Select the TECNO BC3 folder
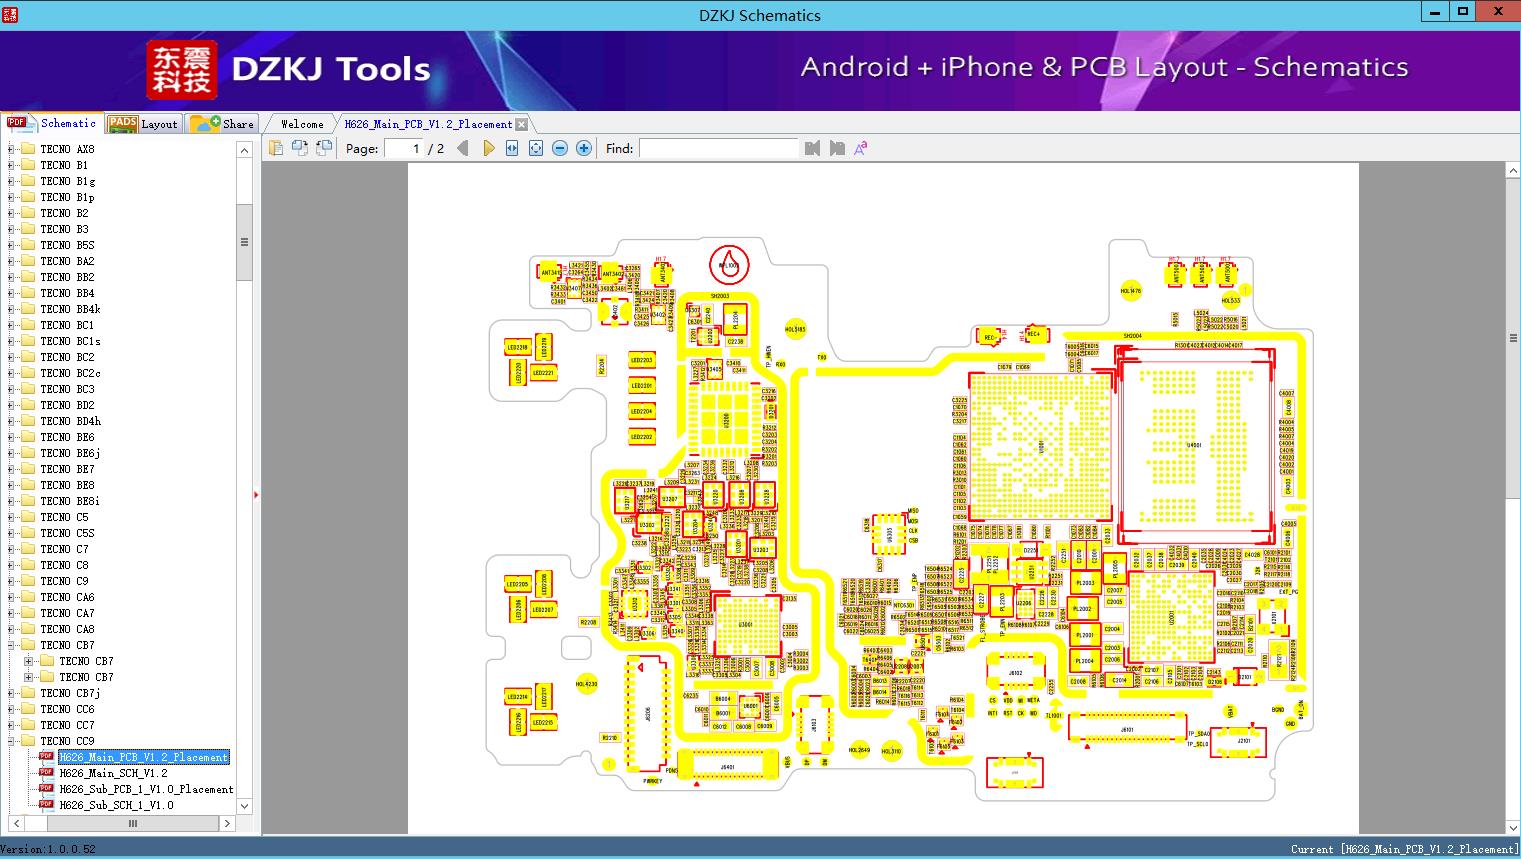The height and width of the screenshot is (859, 1521). click(67, 389)
